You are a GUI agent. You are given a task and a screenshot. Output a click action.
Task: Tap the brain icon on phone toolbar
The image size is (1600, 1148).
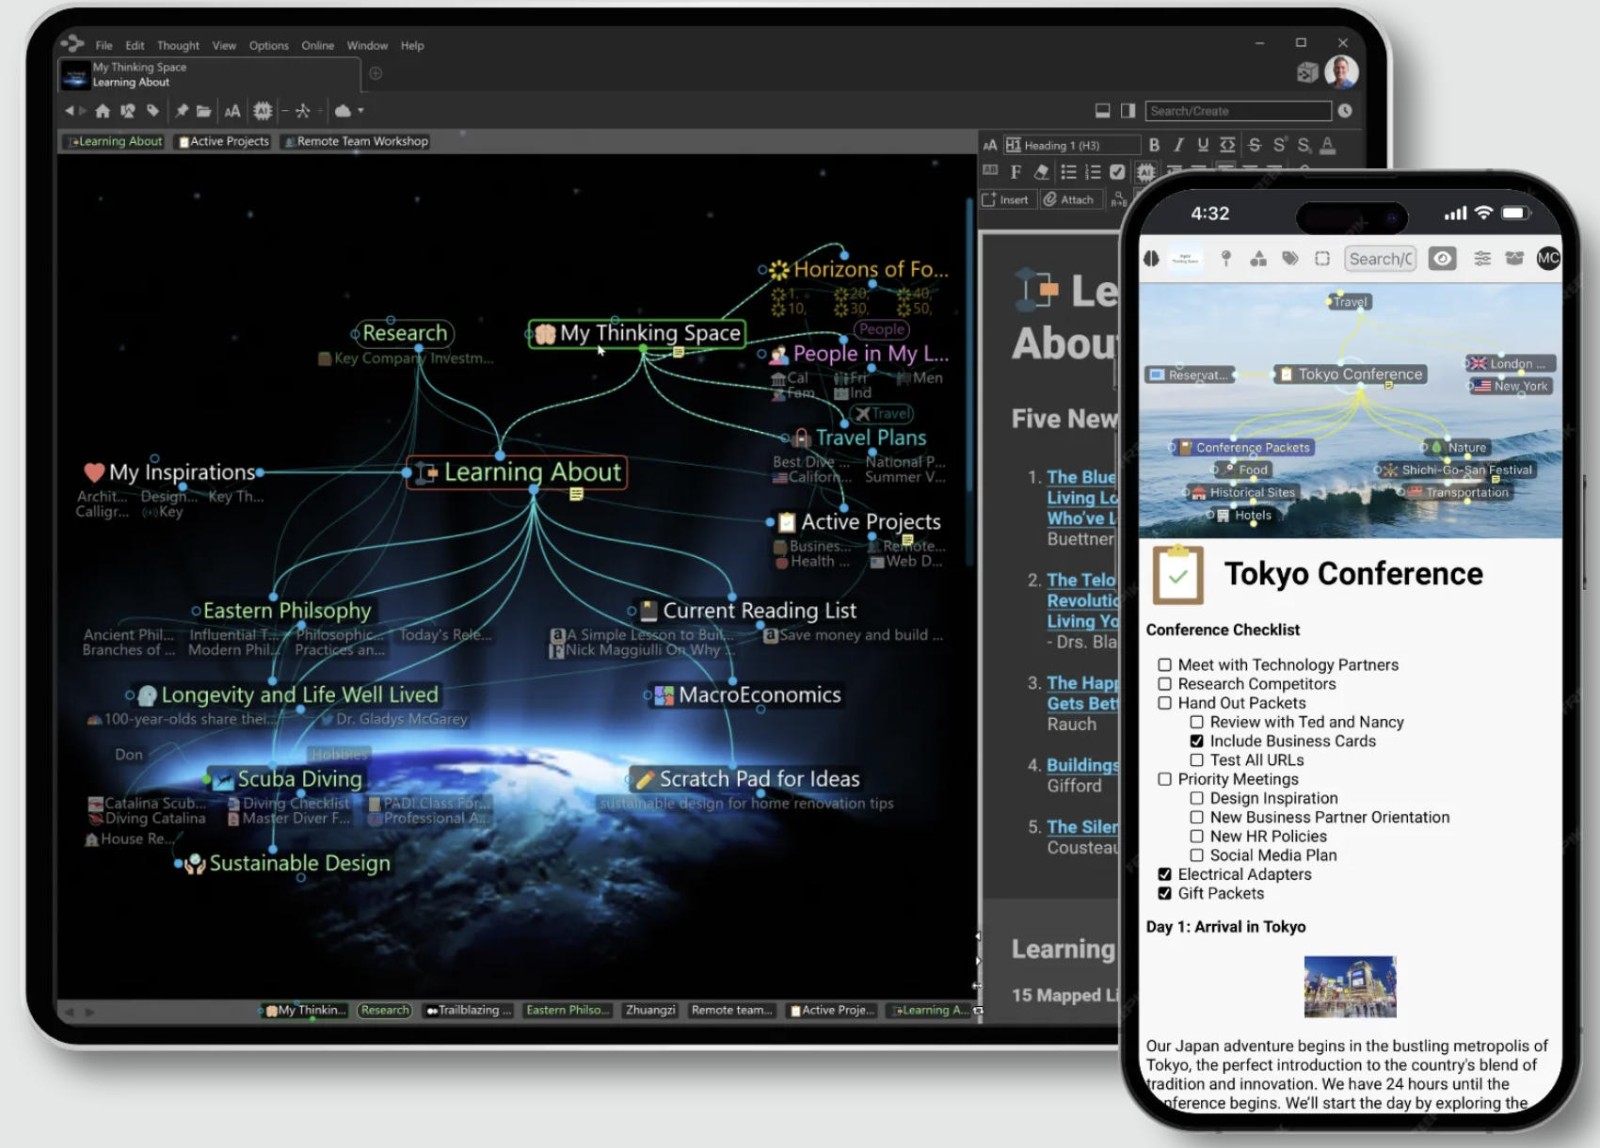(x=1152, y=259)
